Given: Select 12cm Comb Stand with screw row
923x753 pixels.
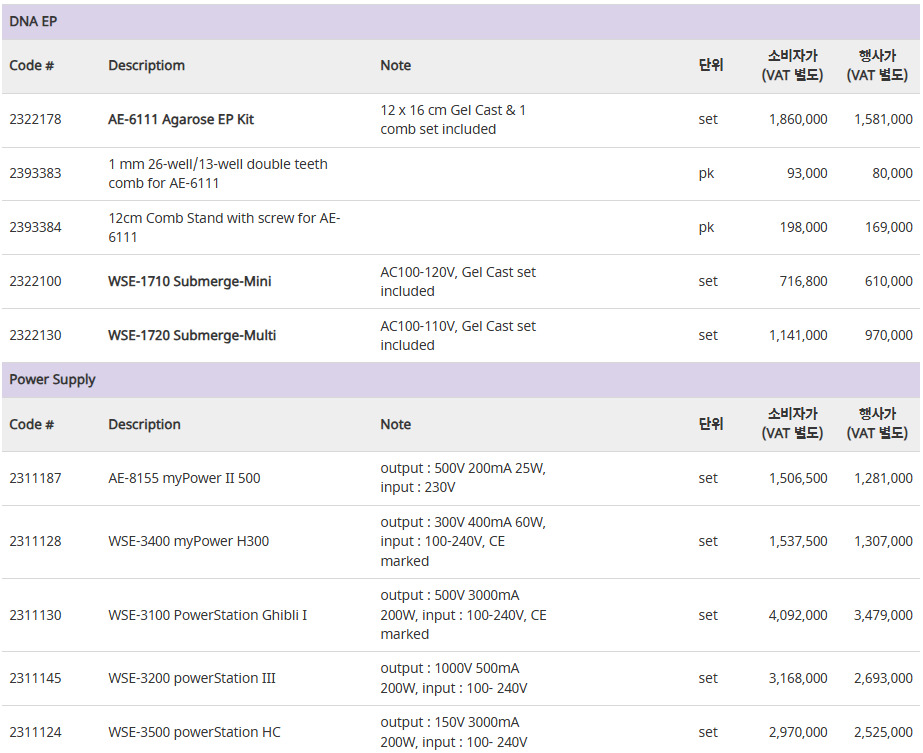Looking at the screenshot, I should tap(461, 228).
